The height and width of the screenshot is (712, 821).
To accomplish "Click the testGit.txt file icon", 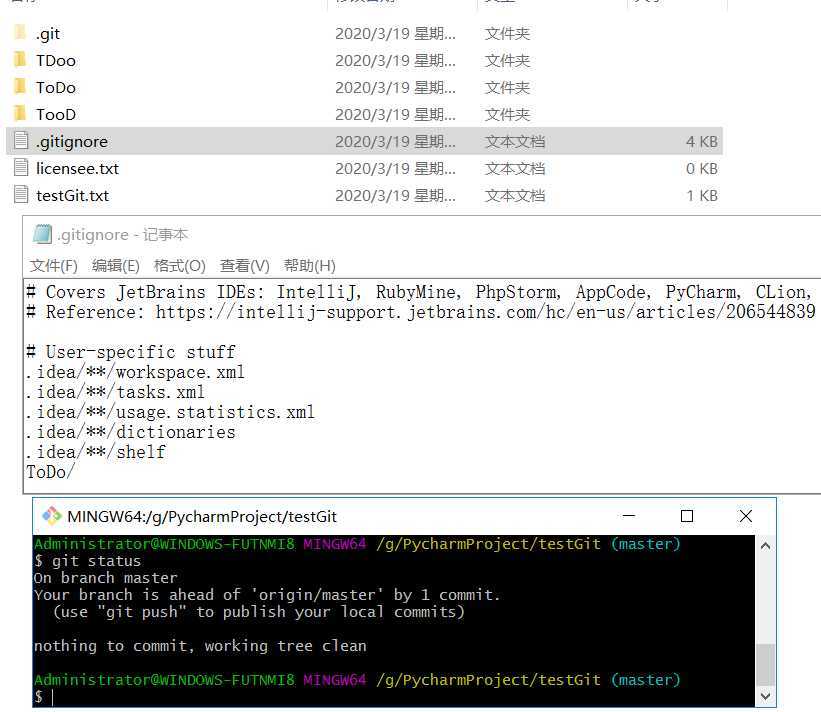I will (x=21, y=195).
